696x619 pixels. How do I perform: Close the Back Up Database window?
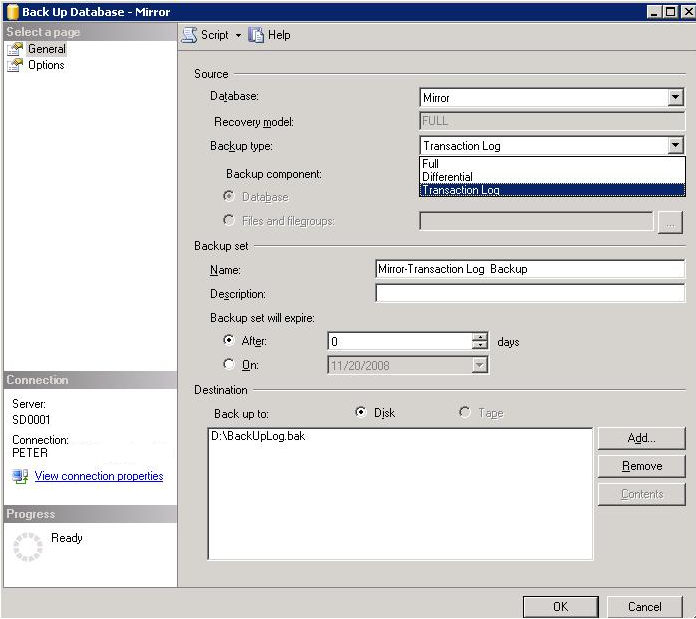coord(687,12)
